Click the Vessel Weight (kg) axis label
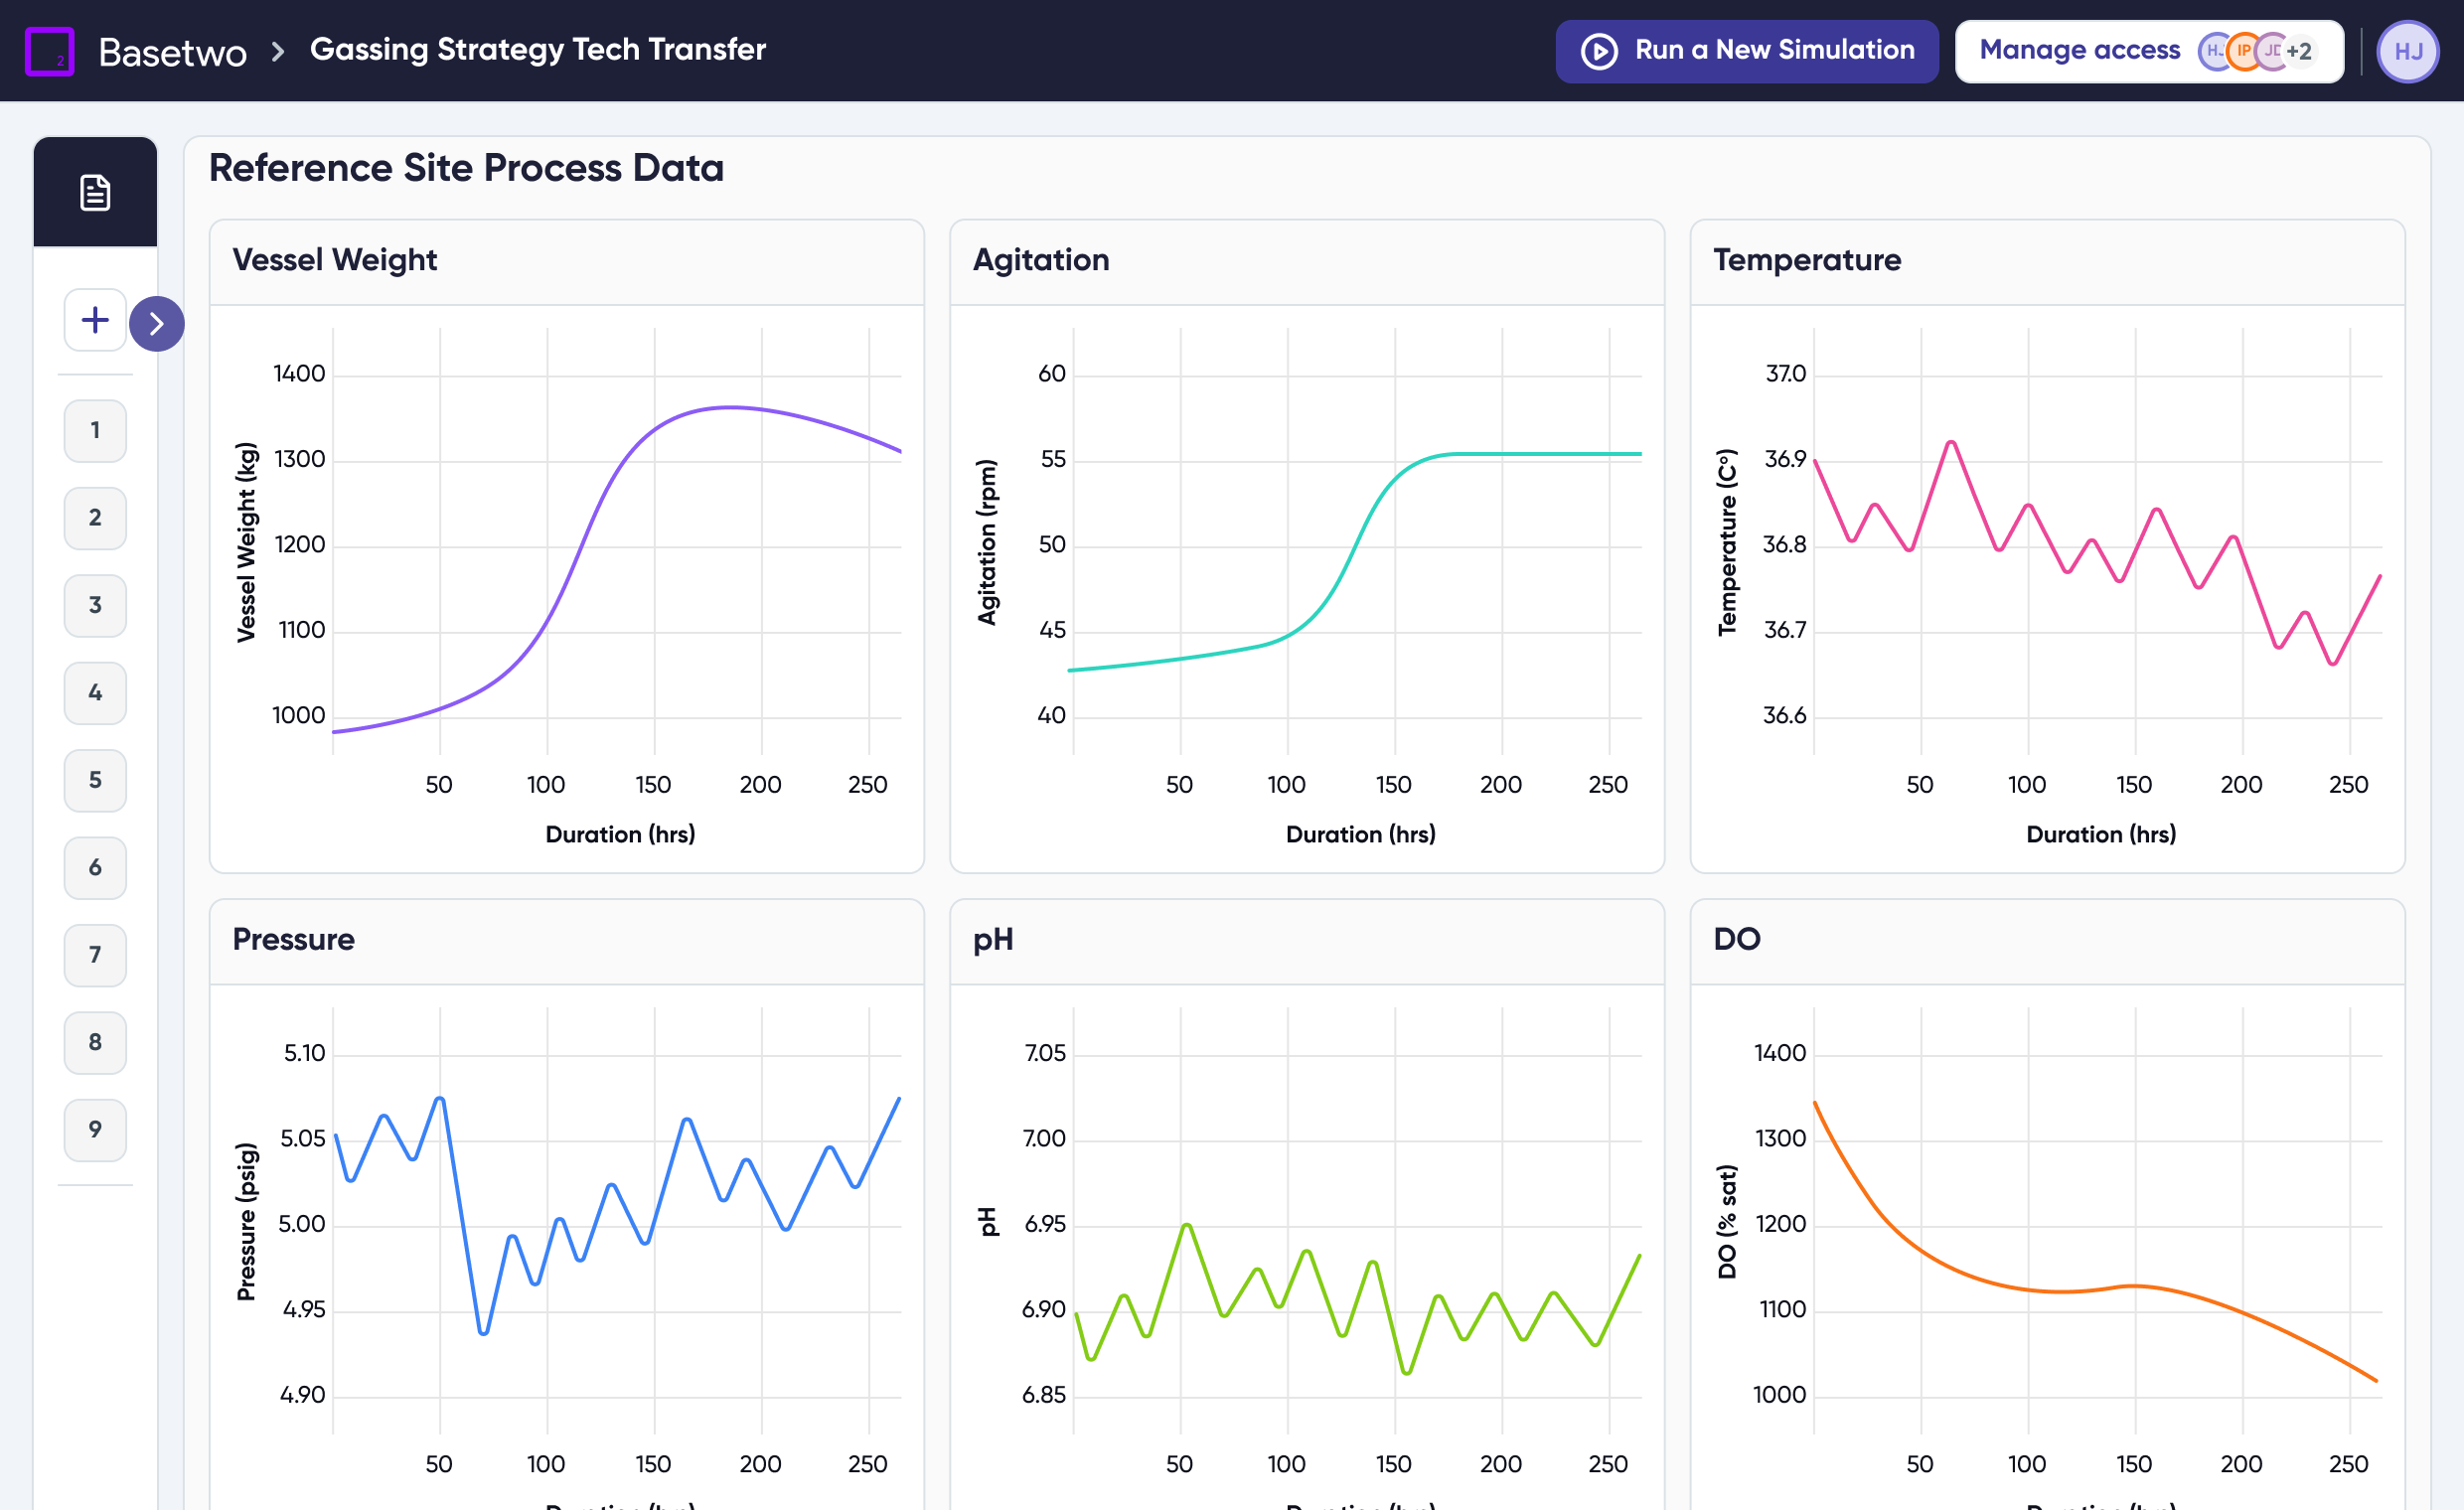 point(246,541)
